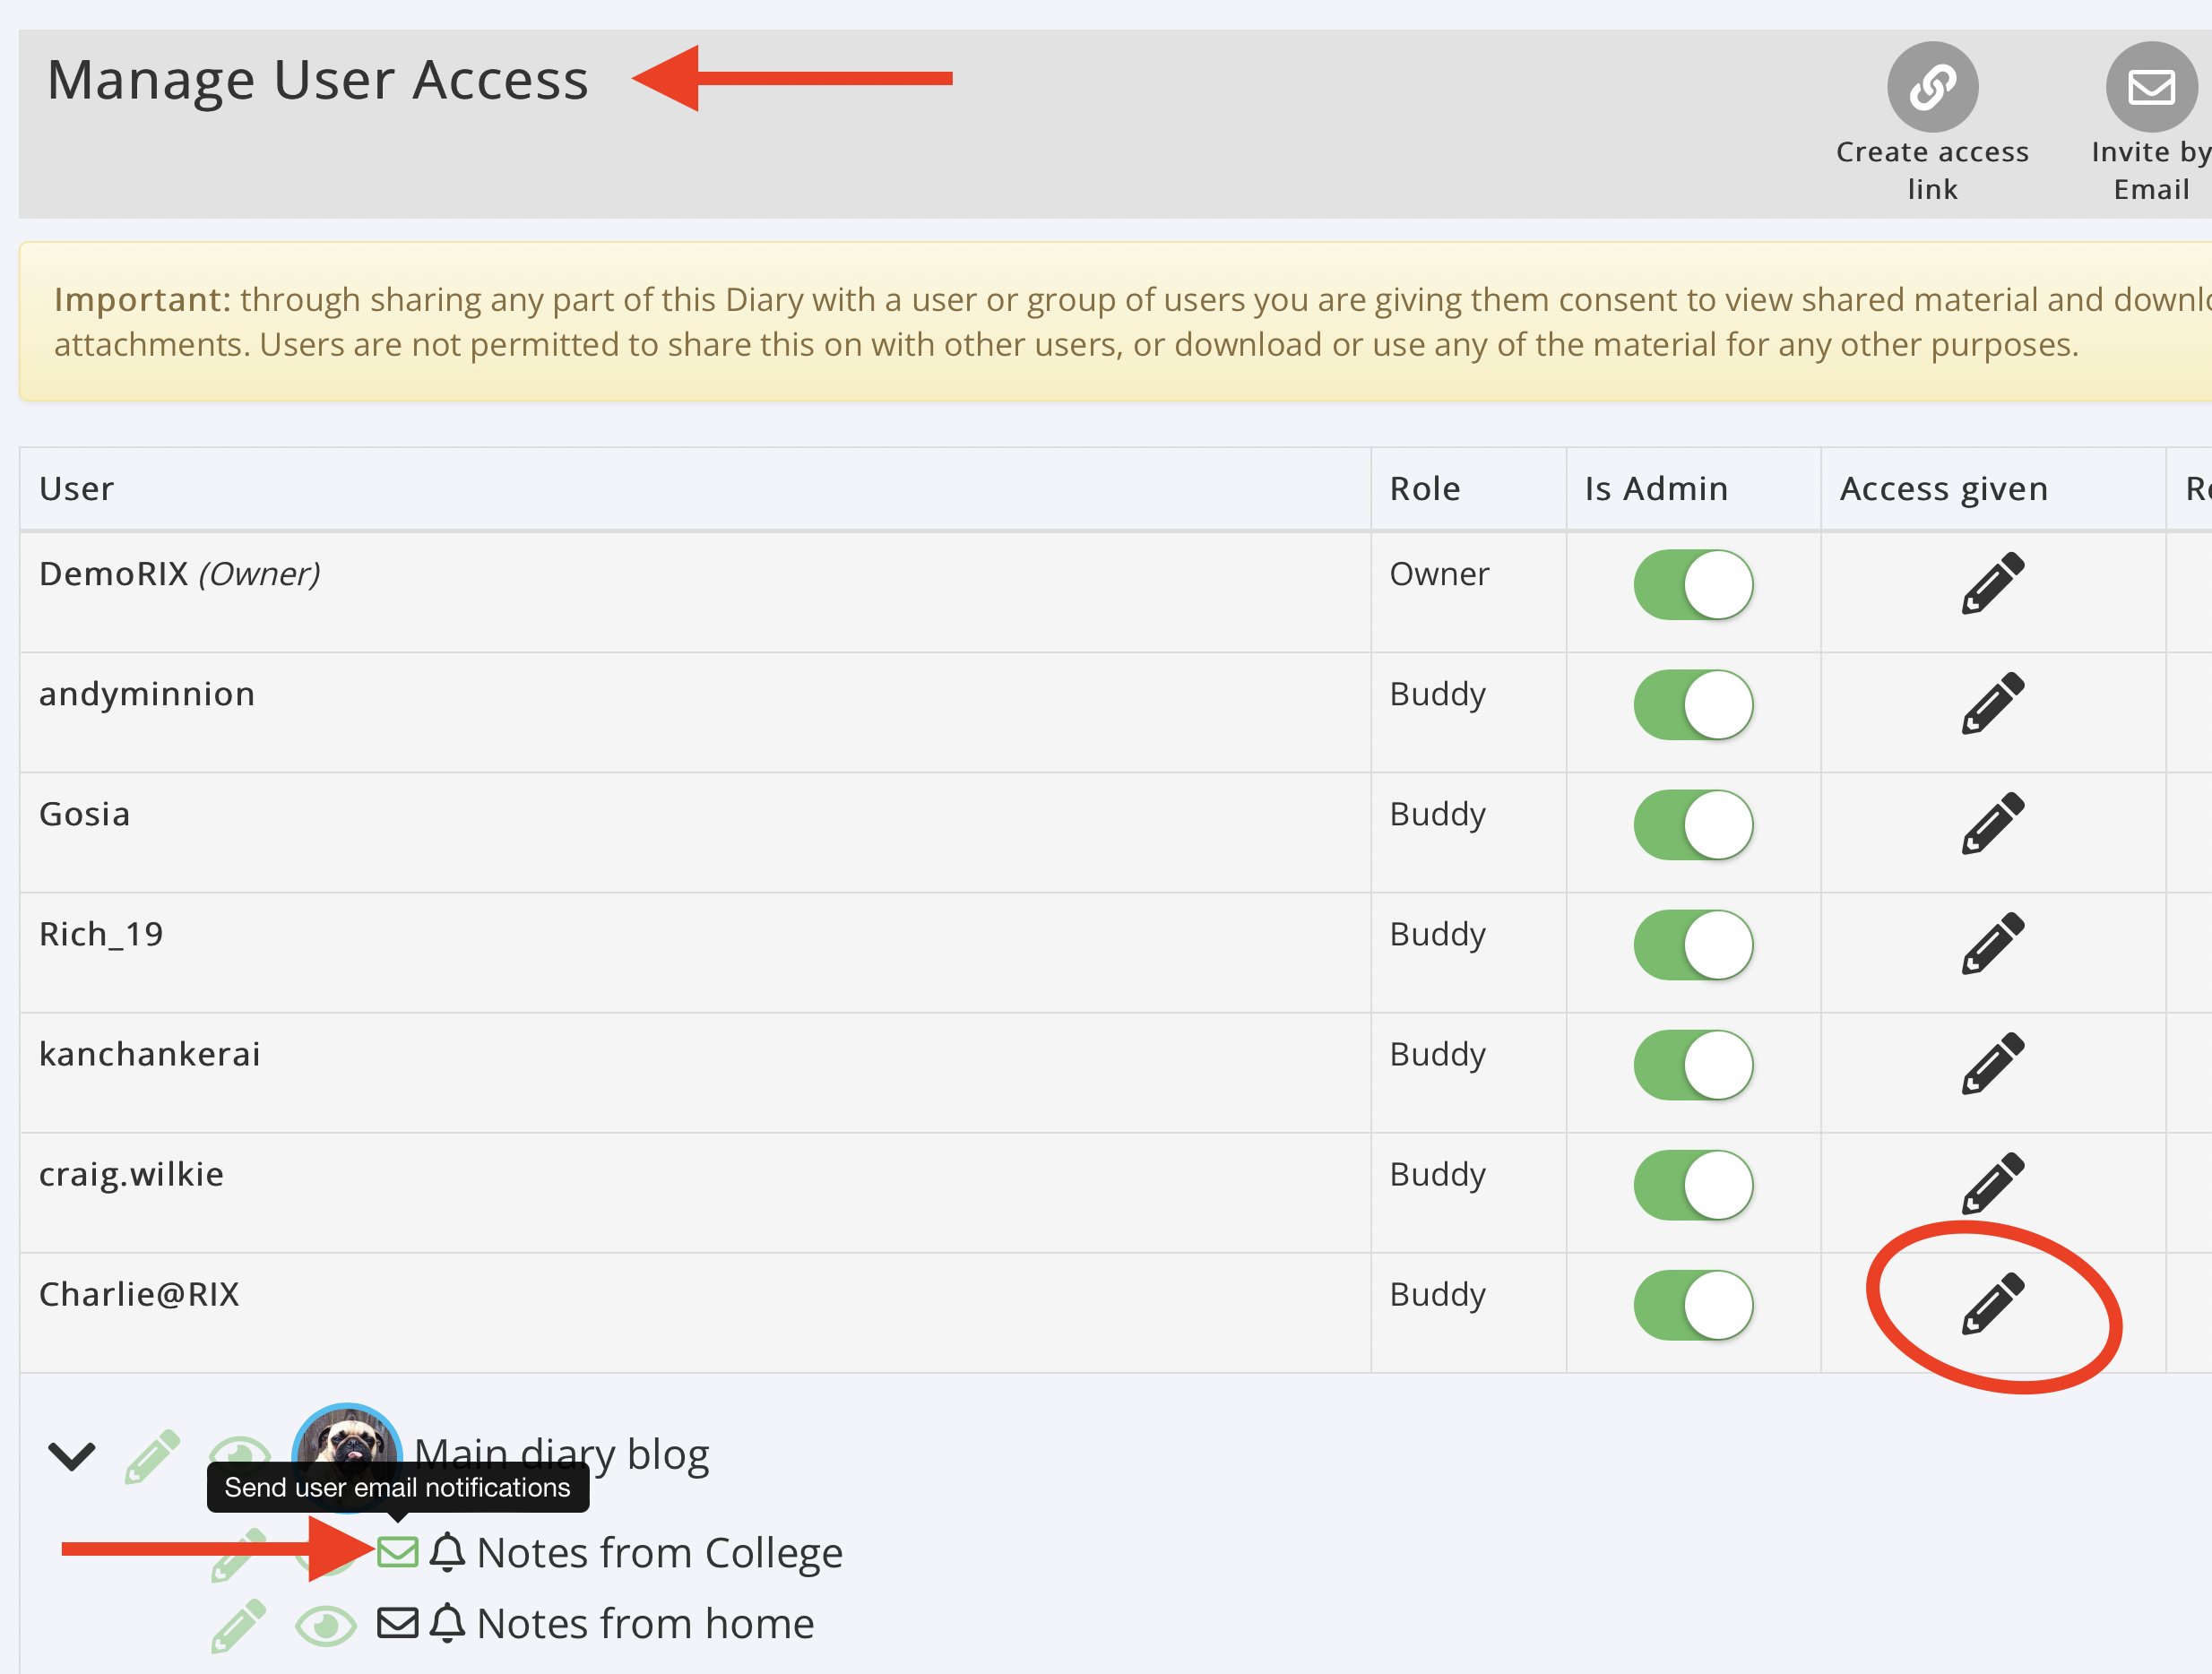Click the Invite by Email envelope icon

click(2150, 87)
